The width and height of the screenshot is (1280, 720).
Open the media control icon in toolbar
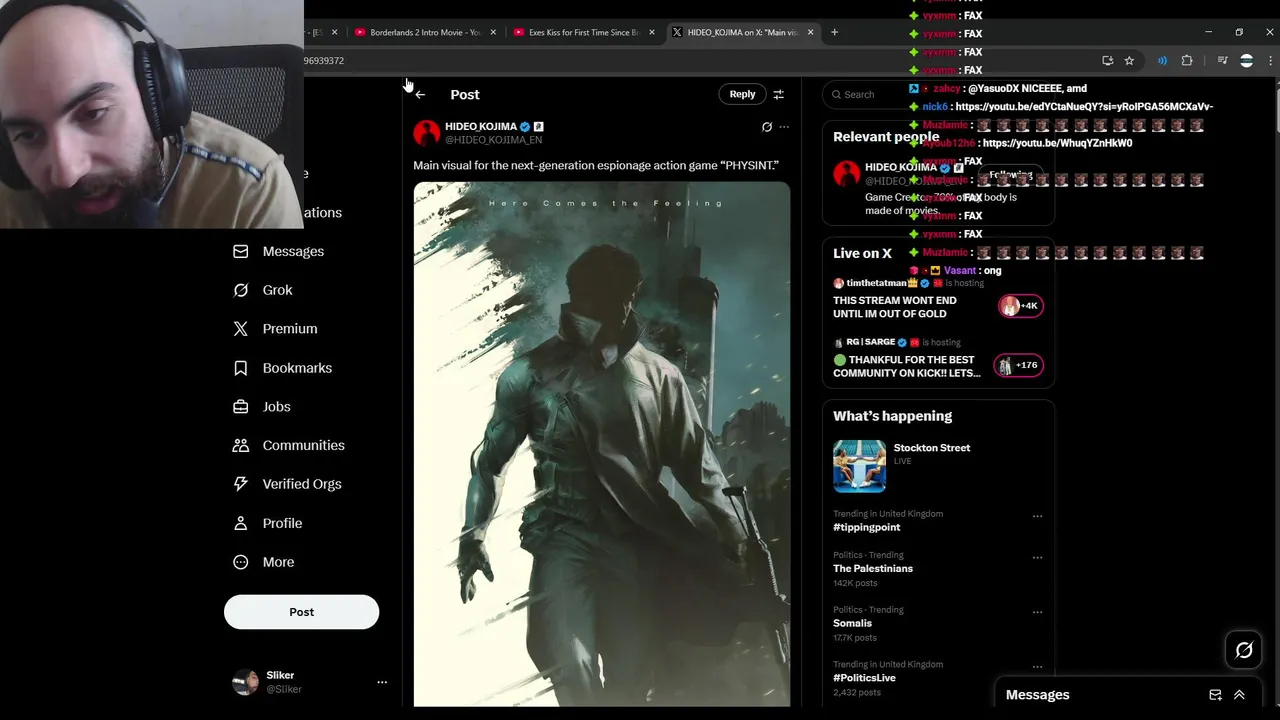pyautogui.click(x=1223, y=60)
